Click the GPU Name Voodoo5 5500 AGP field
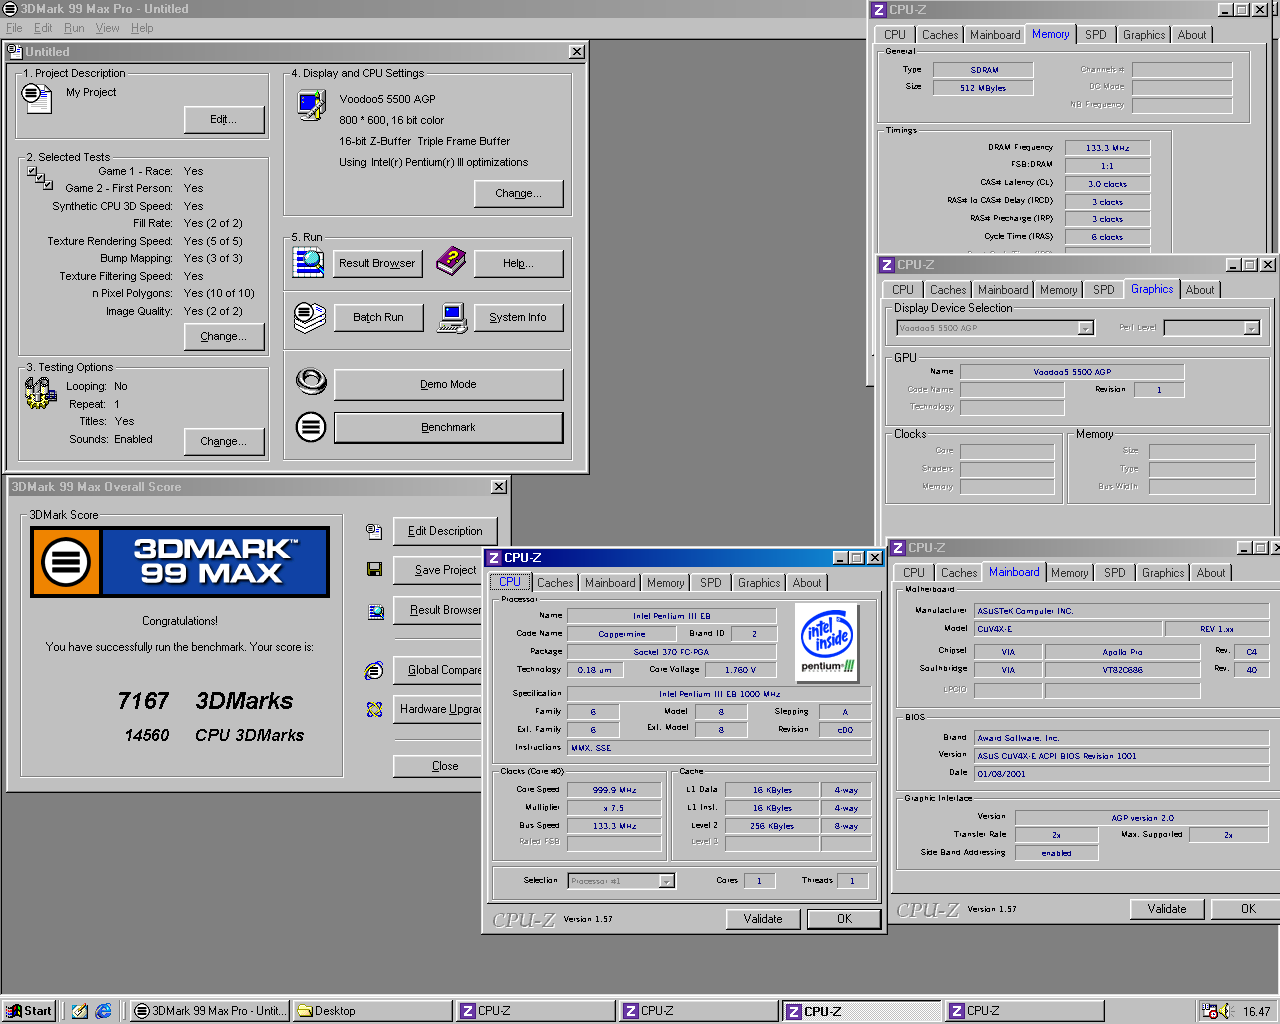This screenshot has width=1280, height=1024. 1072,372
